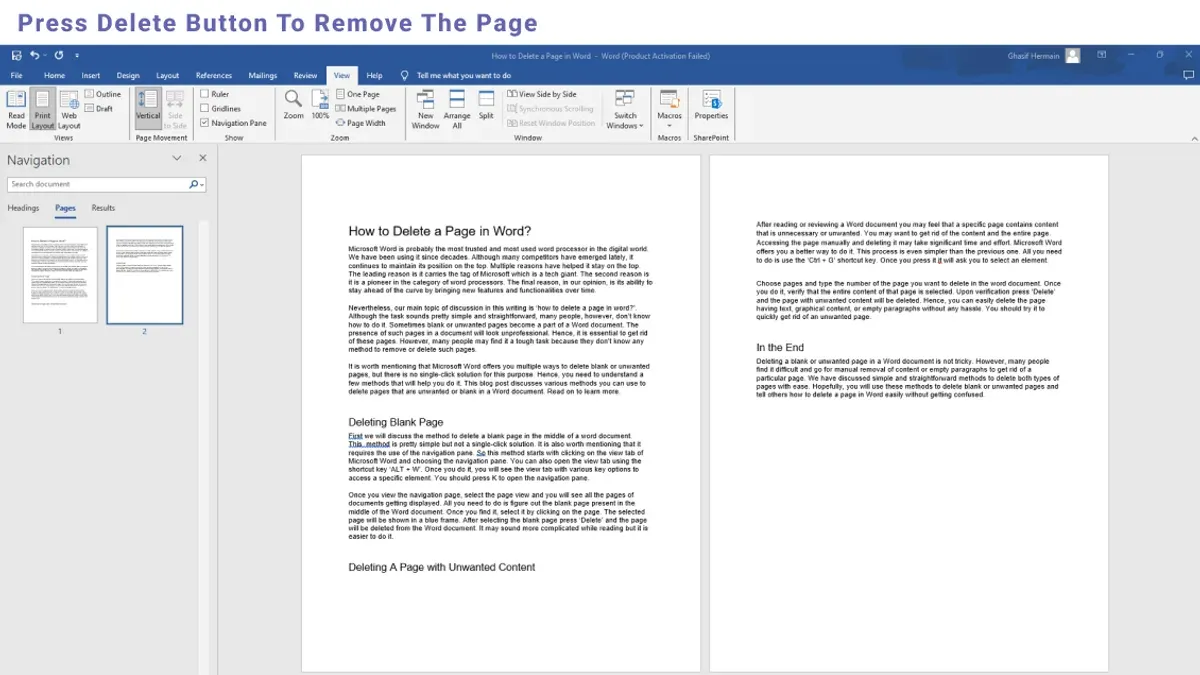Switch to the Review ribbon tab
Screen dimensions: 1200x675
pyautogui.click(x=306, y=75)
